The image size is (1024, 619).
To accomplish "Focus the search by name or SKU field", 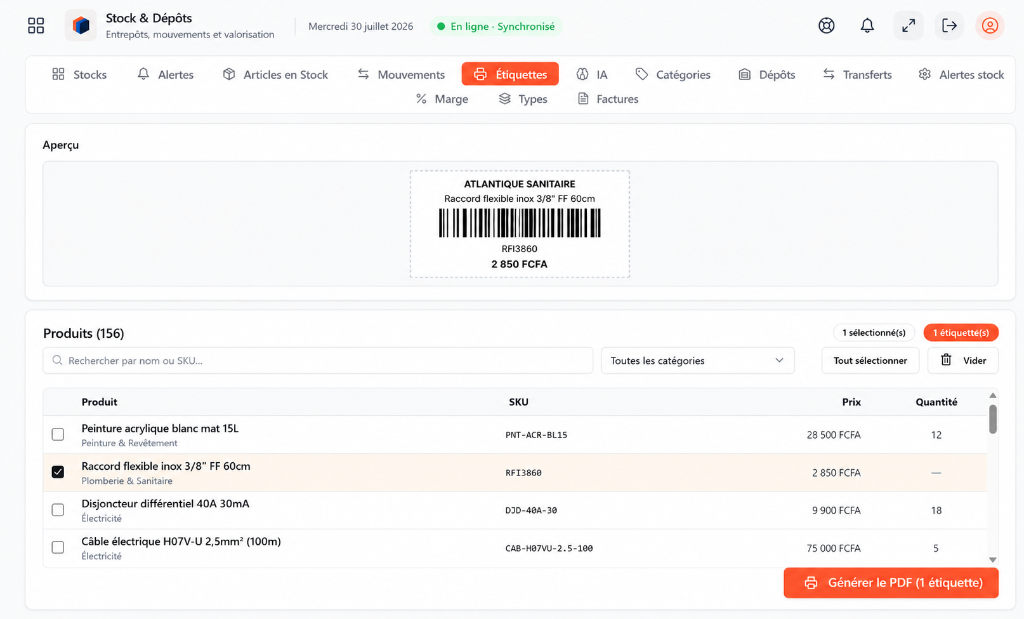I will (318, 360).
